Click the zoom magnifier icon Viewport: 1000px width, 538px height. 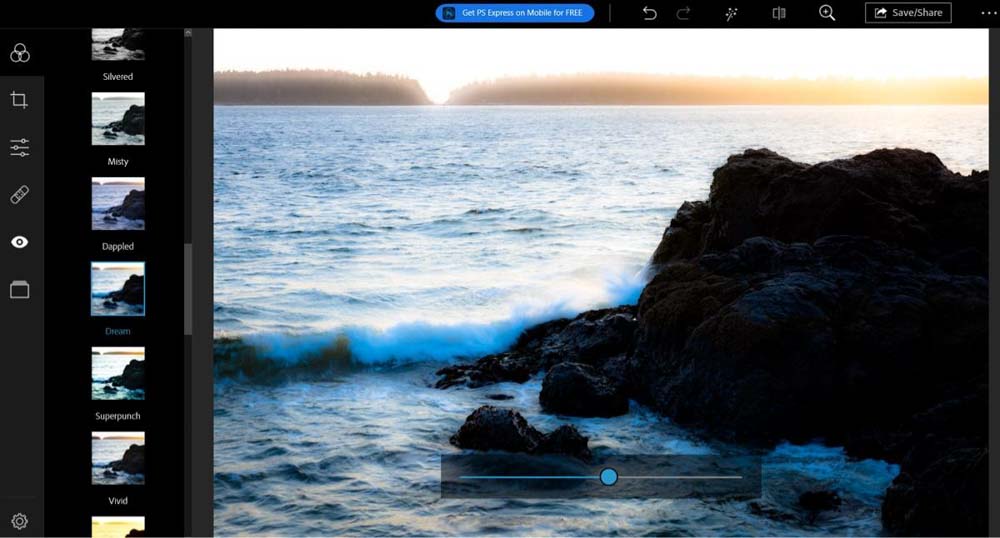point(827,13)
